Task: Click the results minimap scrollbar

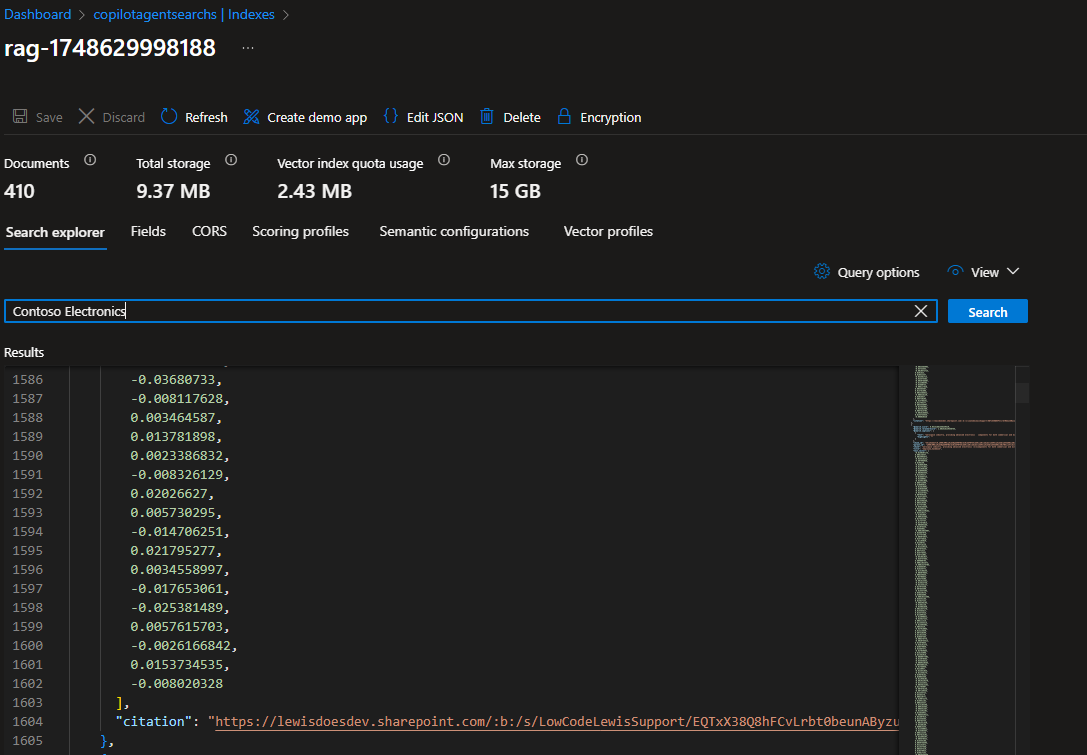Action: coord(1020,392)
